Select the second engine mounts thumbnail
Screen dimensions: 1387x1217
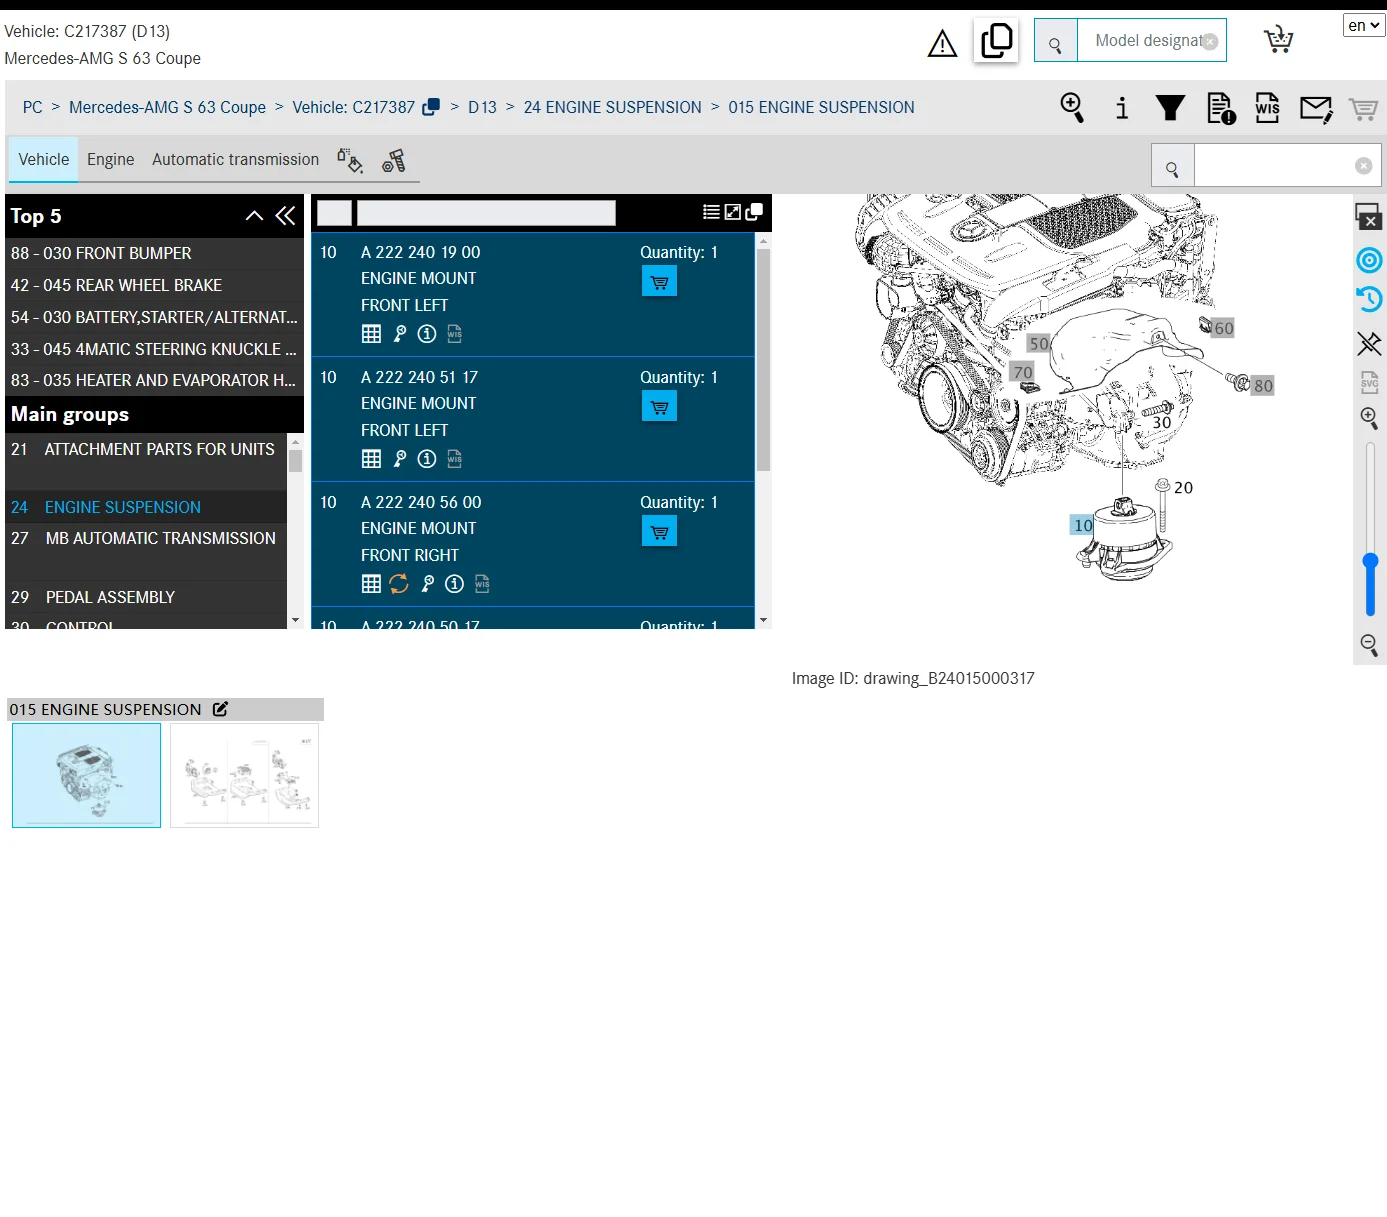[x=244, y=775]
